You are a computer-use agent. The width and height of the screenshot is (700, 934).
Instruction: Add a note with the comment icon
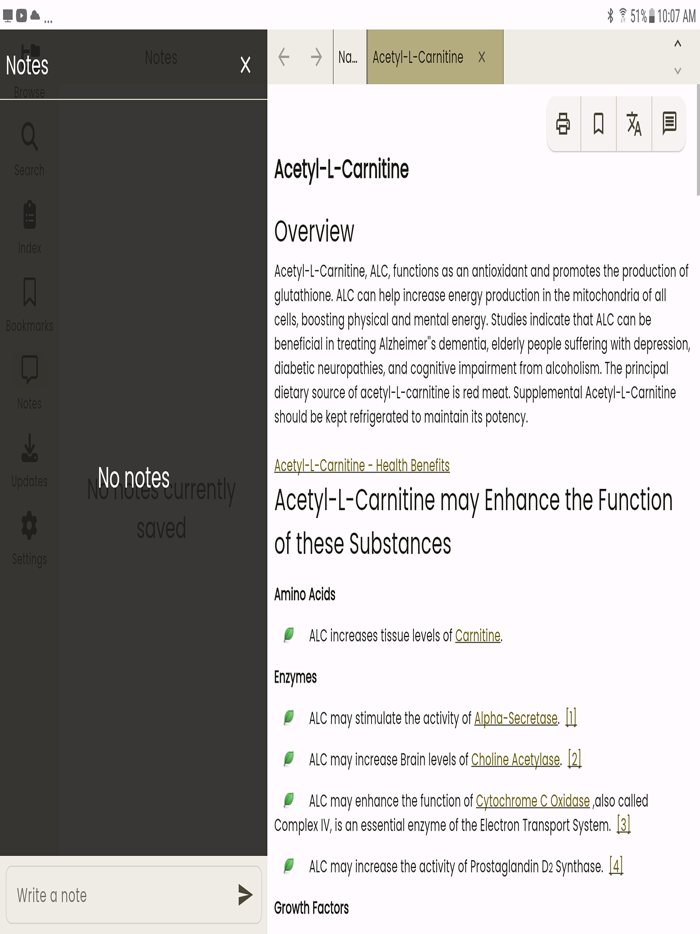[x=669, y=124]
